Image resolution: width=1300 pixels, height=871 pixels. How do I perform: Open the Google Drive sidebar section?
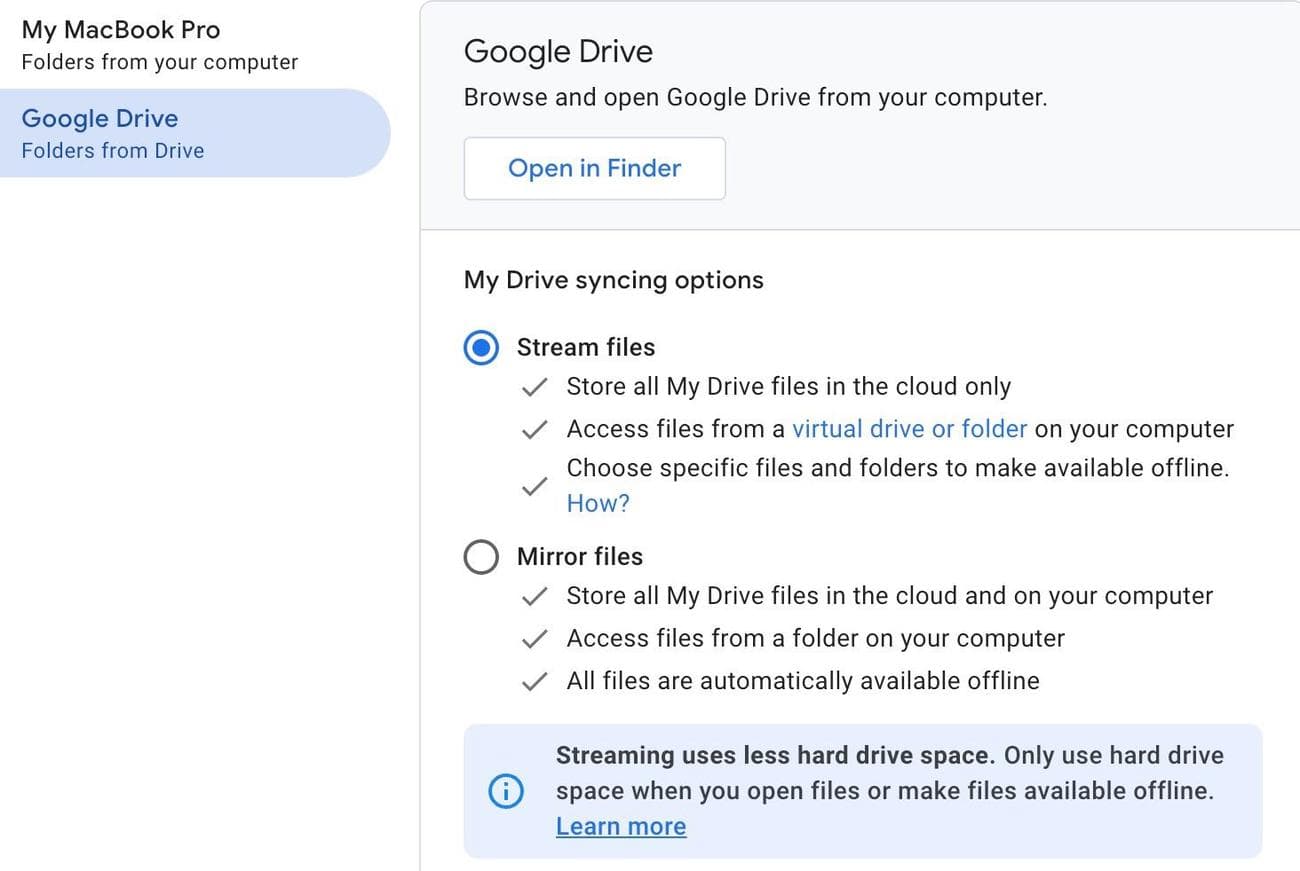[100, 118]
